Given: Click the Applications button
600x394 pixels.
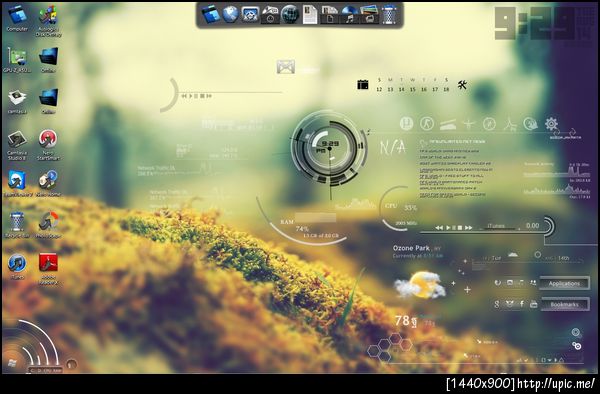Looking at the screenshot, I should pyautogui.click(x=564, y=283).
